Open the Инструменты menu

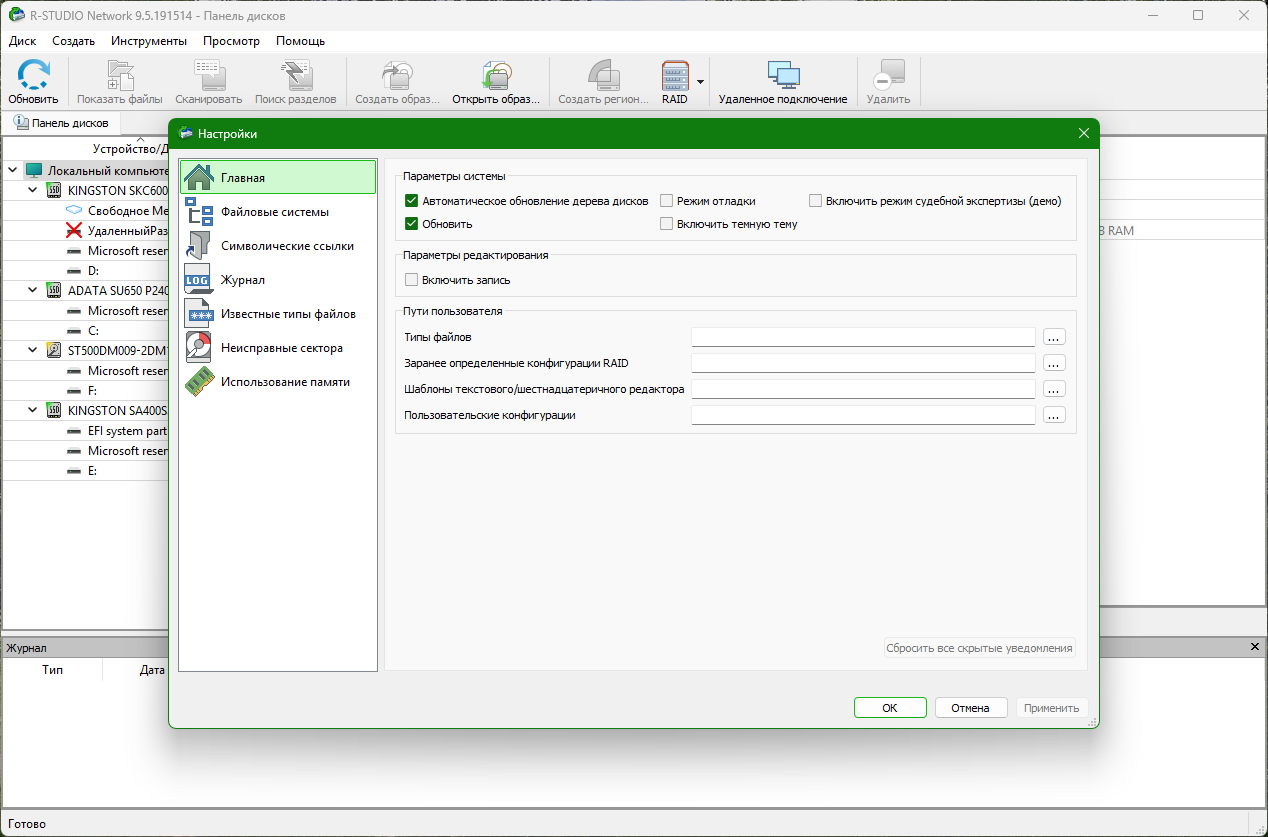(x=149, y=41)
